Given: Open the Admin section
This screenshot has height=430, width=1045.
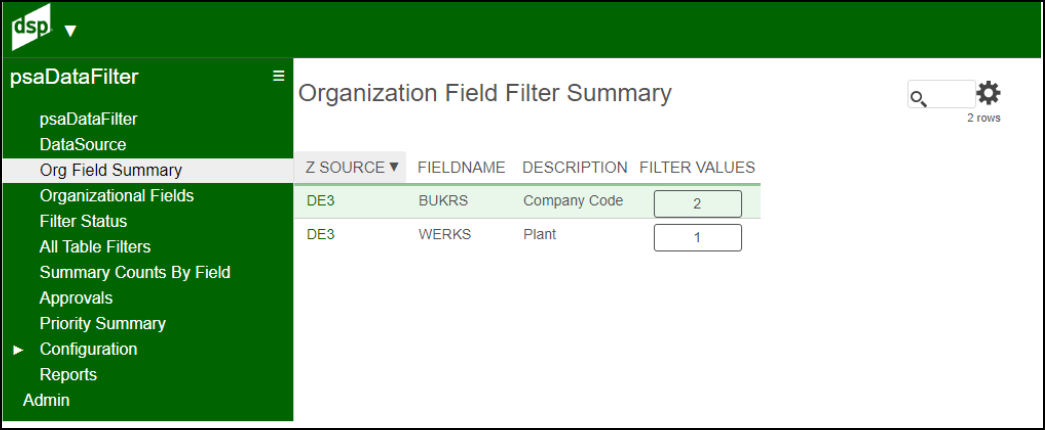Looking at the screenshot, I should click(x=46, y=401).
